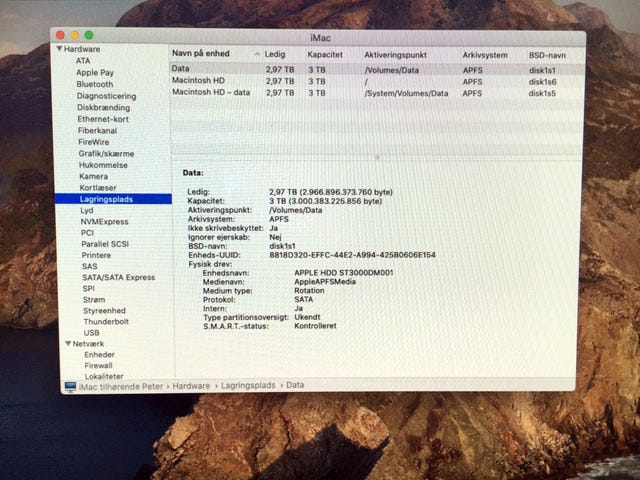Show Grafik/skærme information
The height and width of the screenshot is (480, 640).
[x=107, y=153]
